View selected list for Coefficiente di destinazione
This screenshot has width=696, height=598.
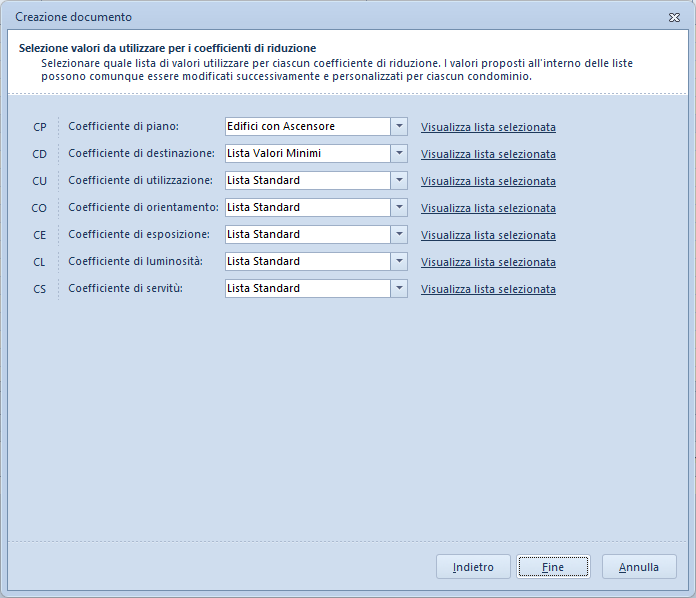[488, 154]
